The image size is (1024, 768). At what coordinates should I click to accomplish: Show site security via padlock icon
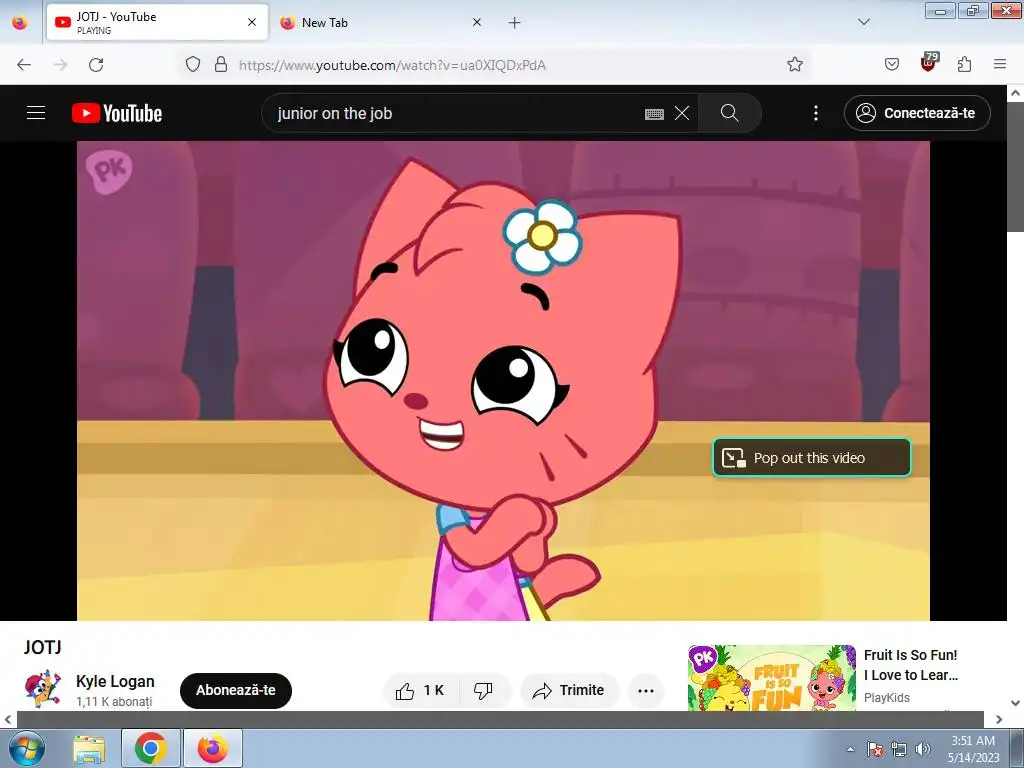tap(221, 64)
